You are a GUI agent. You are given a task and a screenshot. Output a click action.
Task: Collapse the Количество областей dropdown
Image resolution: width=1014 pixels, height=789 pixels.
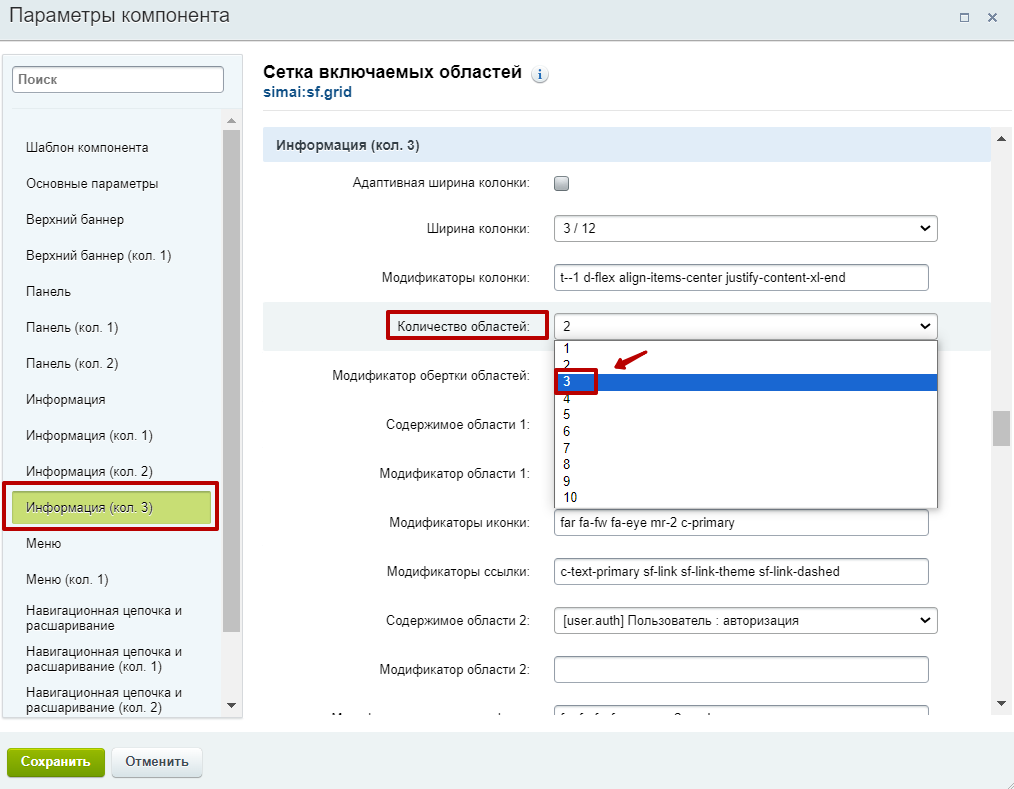point(745,326)
